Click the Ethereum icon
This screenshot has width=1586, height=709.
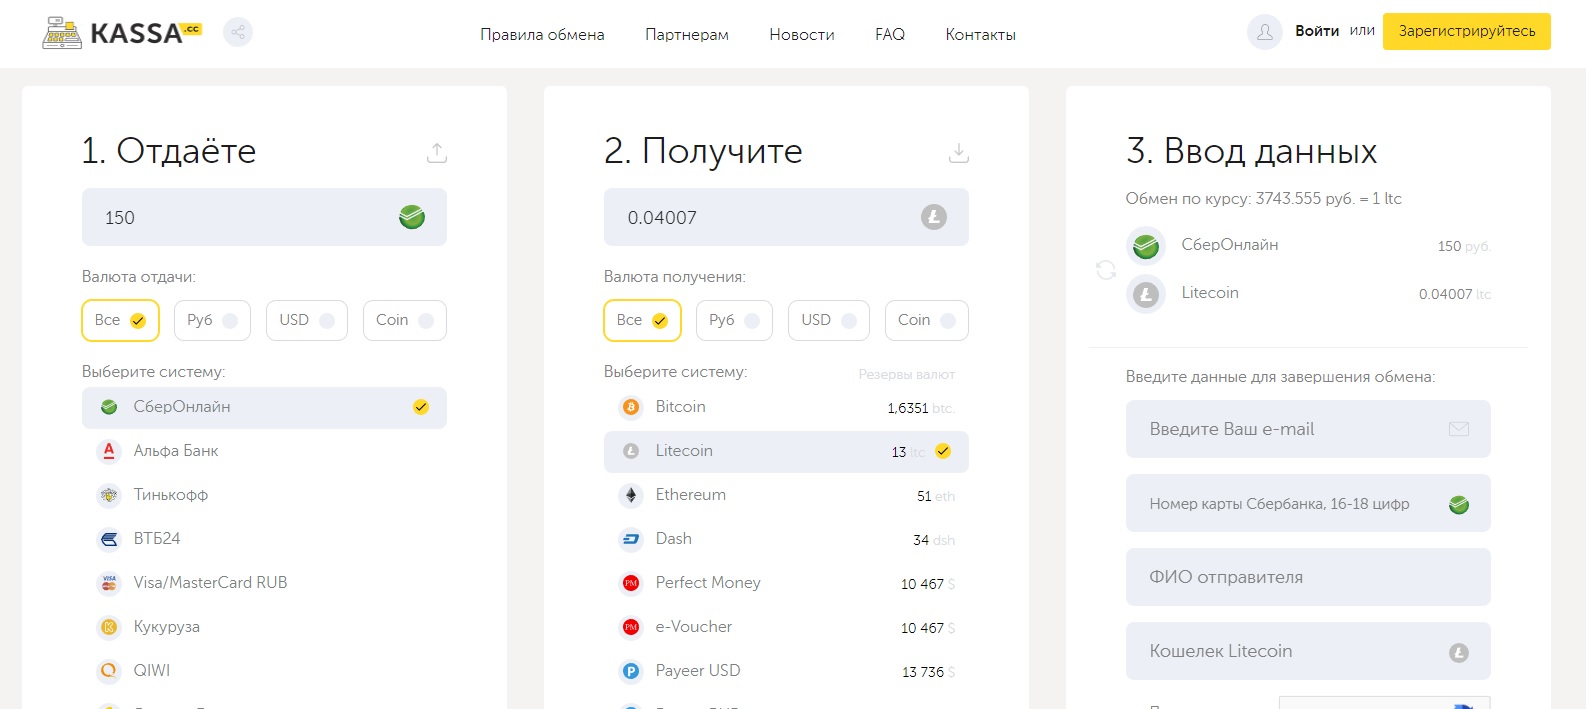coord(631,495)
